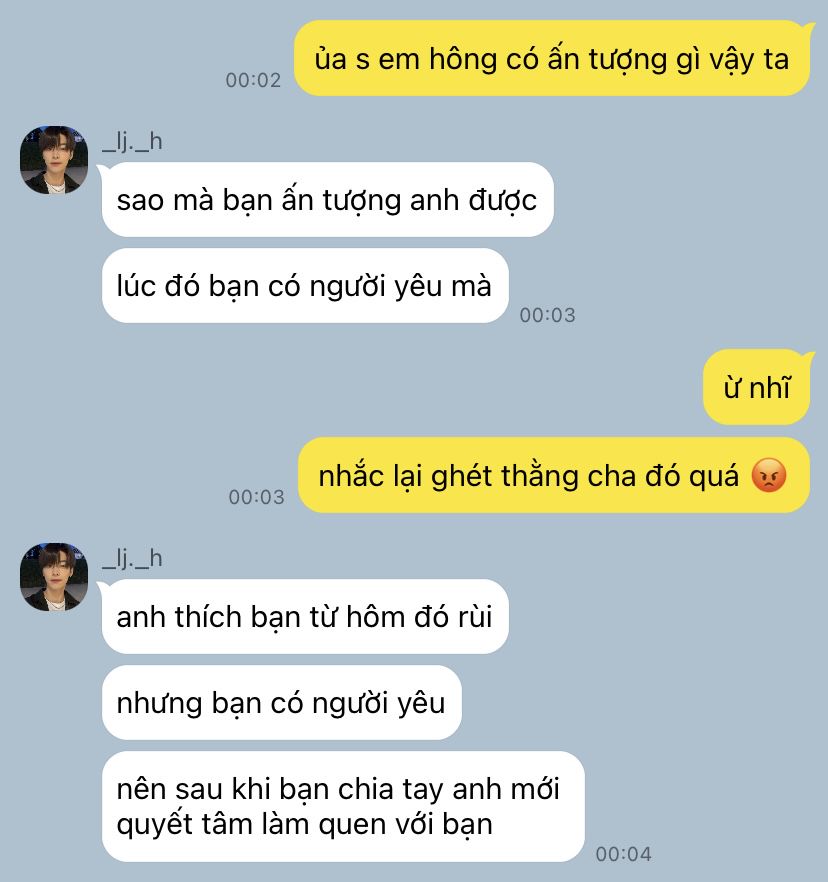This screenshot has height=882, width=828.
Task: Tap message 'nên sau khi bạn chia tay anh mới'
Action: point(343,806)
